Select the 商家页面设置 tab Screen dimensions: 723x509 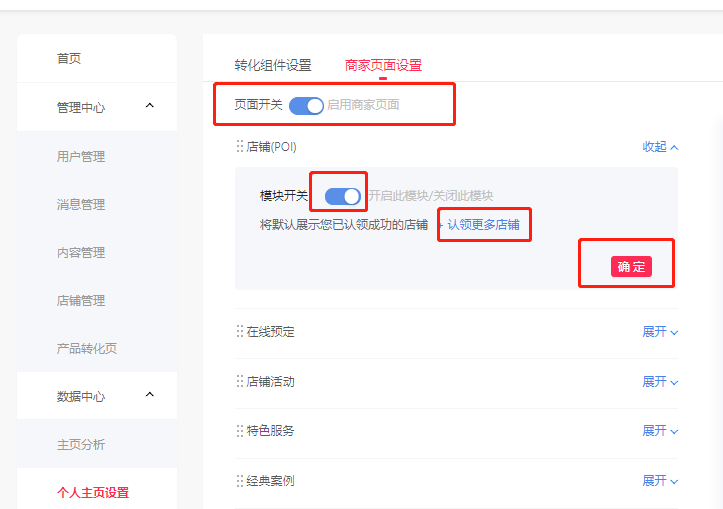click(383, 65)
